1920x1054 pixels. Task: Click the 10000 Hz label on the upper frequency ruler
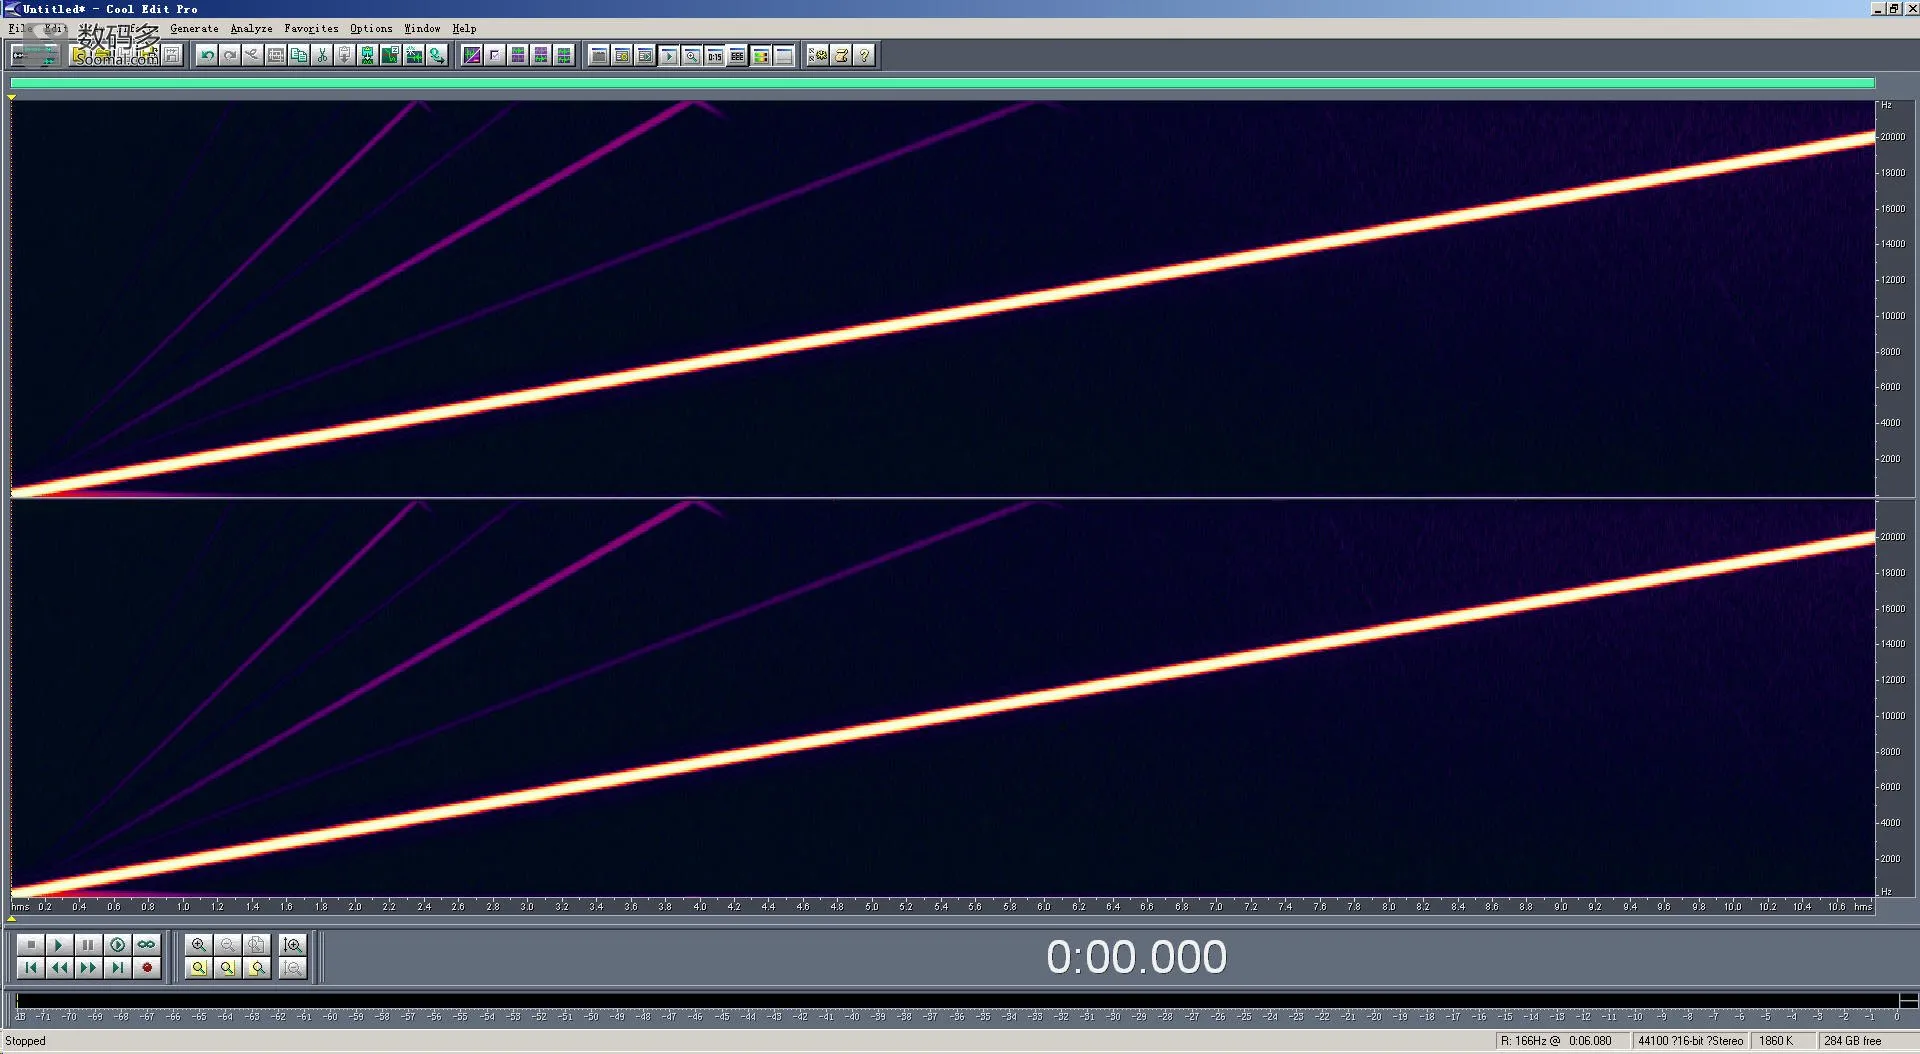click(x=1892, y=316)
